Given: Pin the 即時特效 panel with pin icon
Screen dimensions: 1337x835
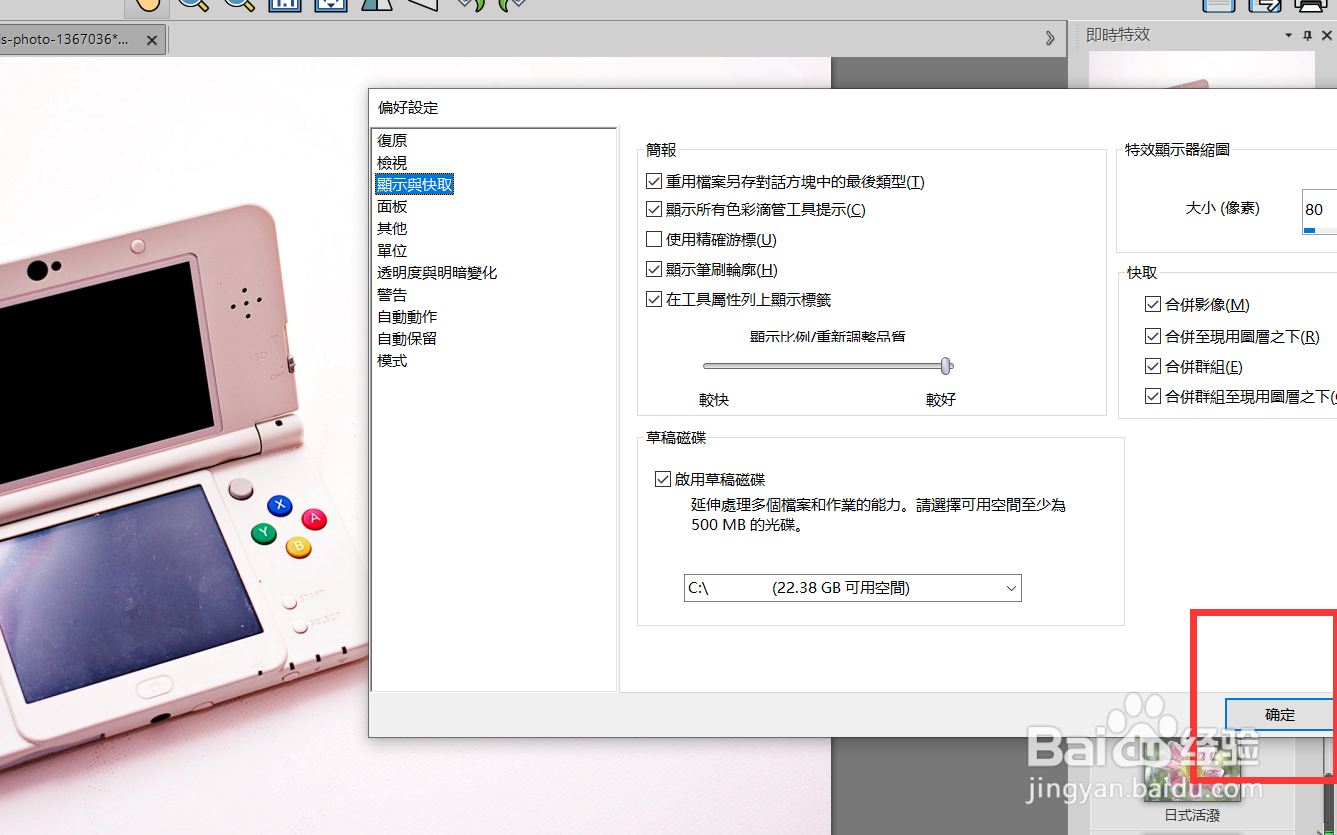Looking at the screenshot, I should (1307, 35).
